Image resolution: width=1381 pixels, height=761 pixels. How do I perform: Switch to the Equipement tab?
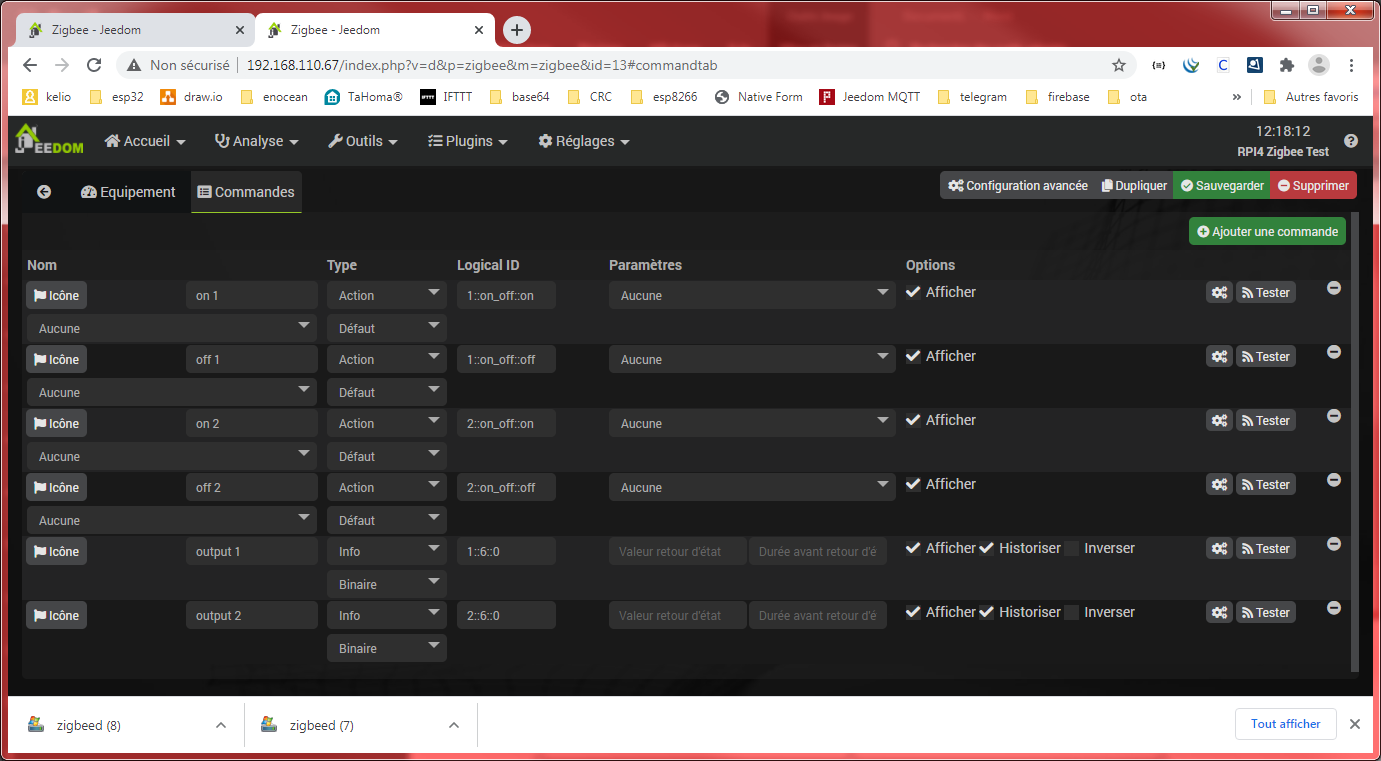[128, 192]
